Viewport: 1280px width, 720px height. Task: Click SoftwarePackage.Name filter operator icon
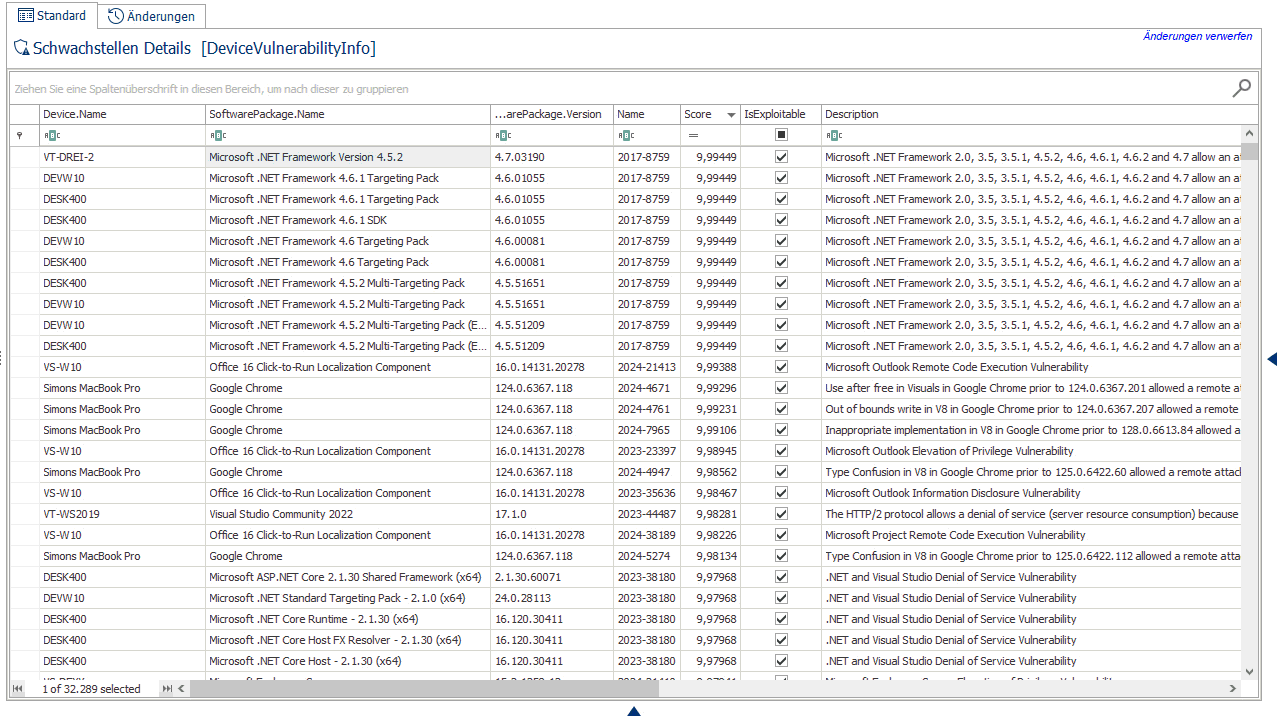pyautogui.click(x=217, y=135)
